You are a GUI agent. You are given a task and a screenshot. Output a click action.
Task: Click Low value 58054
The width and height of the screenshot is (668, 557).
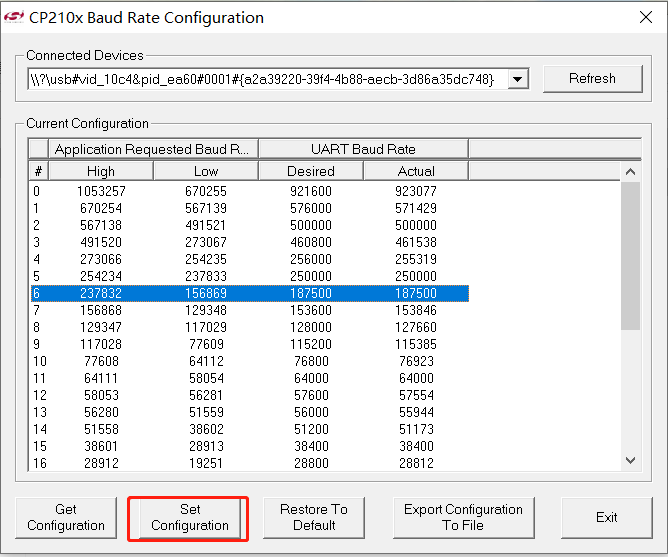pos(206,378)
